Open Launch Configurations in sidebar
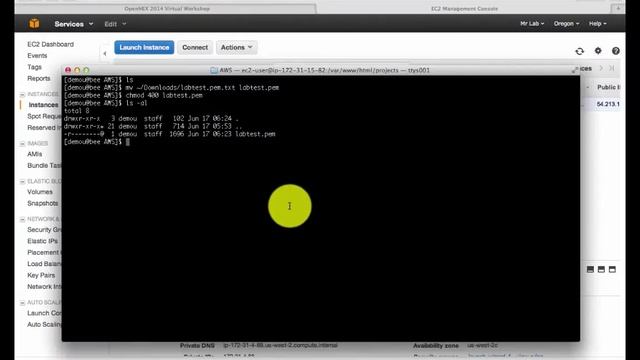The image size is (640, 360). pyautogui.click(x=44, y=313)
